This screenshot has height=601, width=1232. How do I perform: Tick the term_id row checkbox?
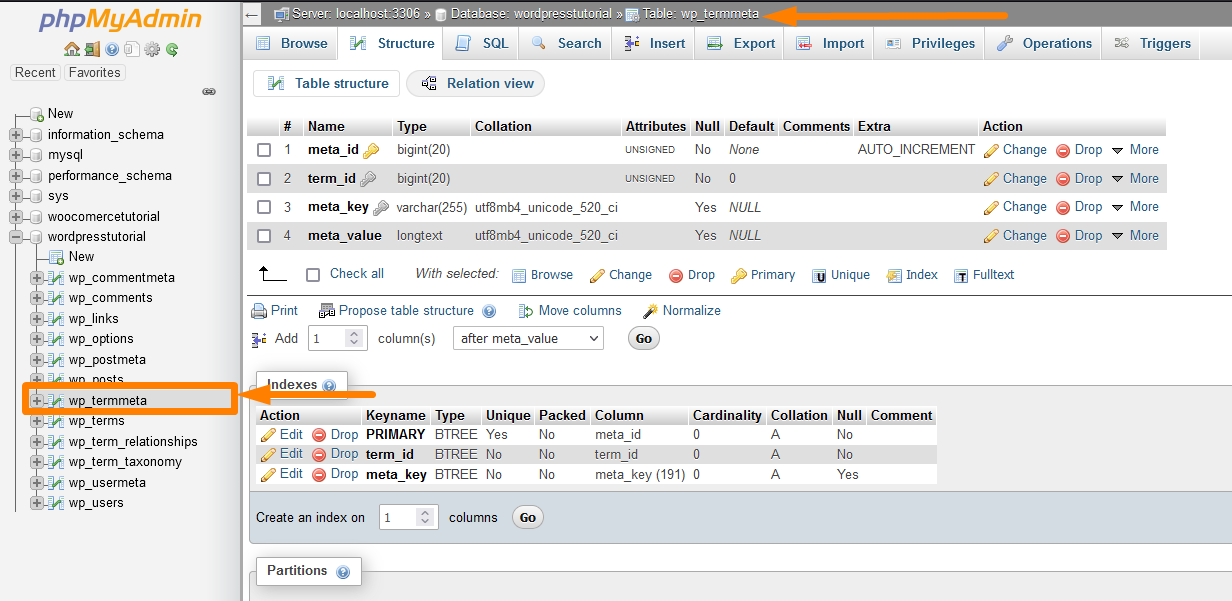(x=264, y=179)
